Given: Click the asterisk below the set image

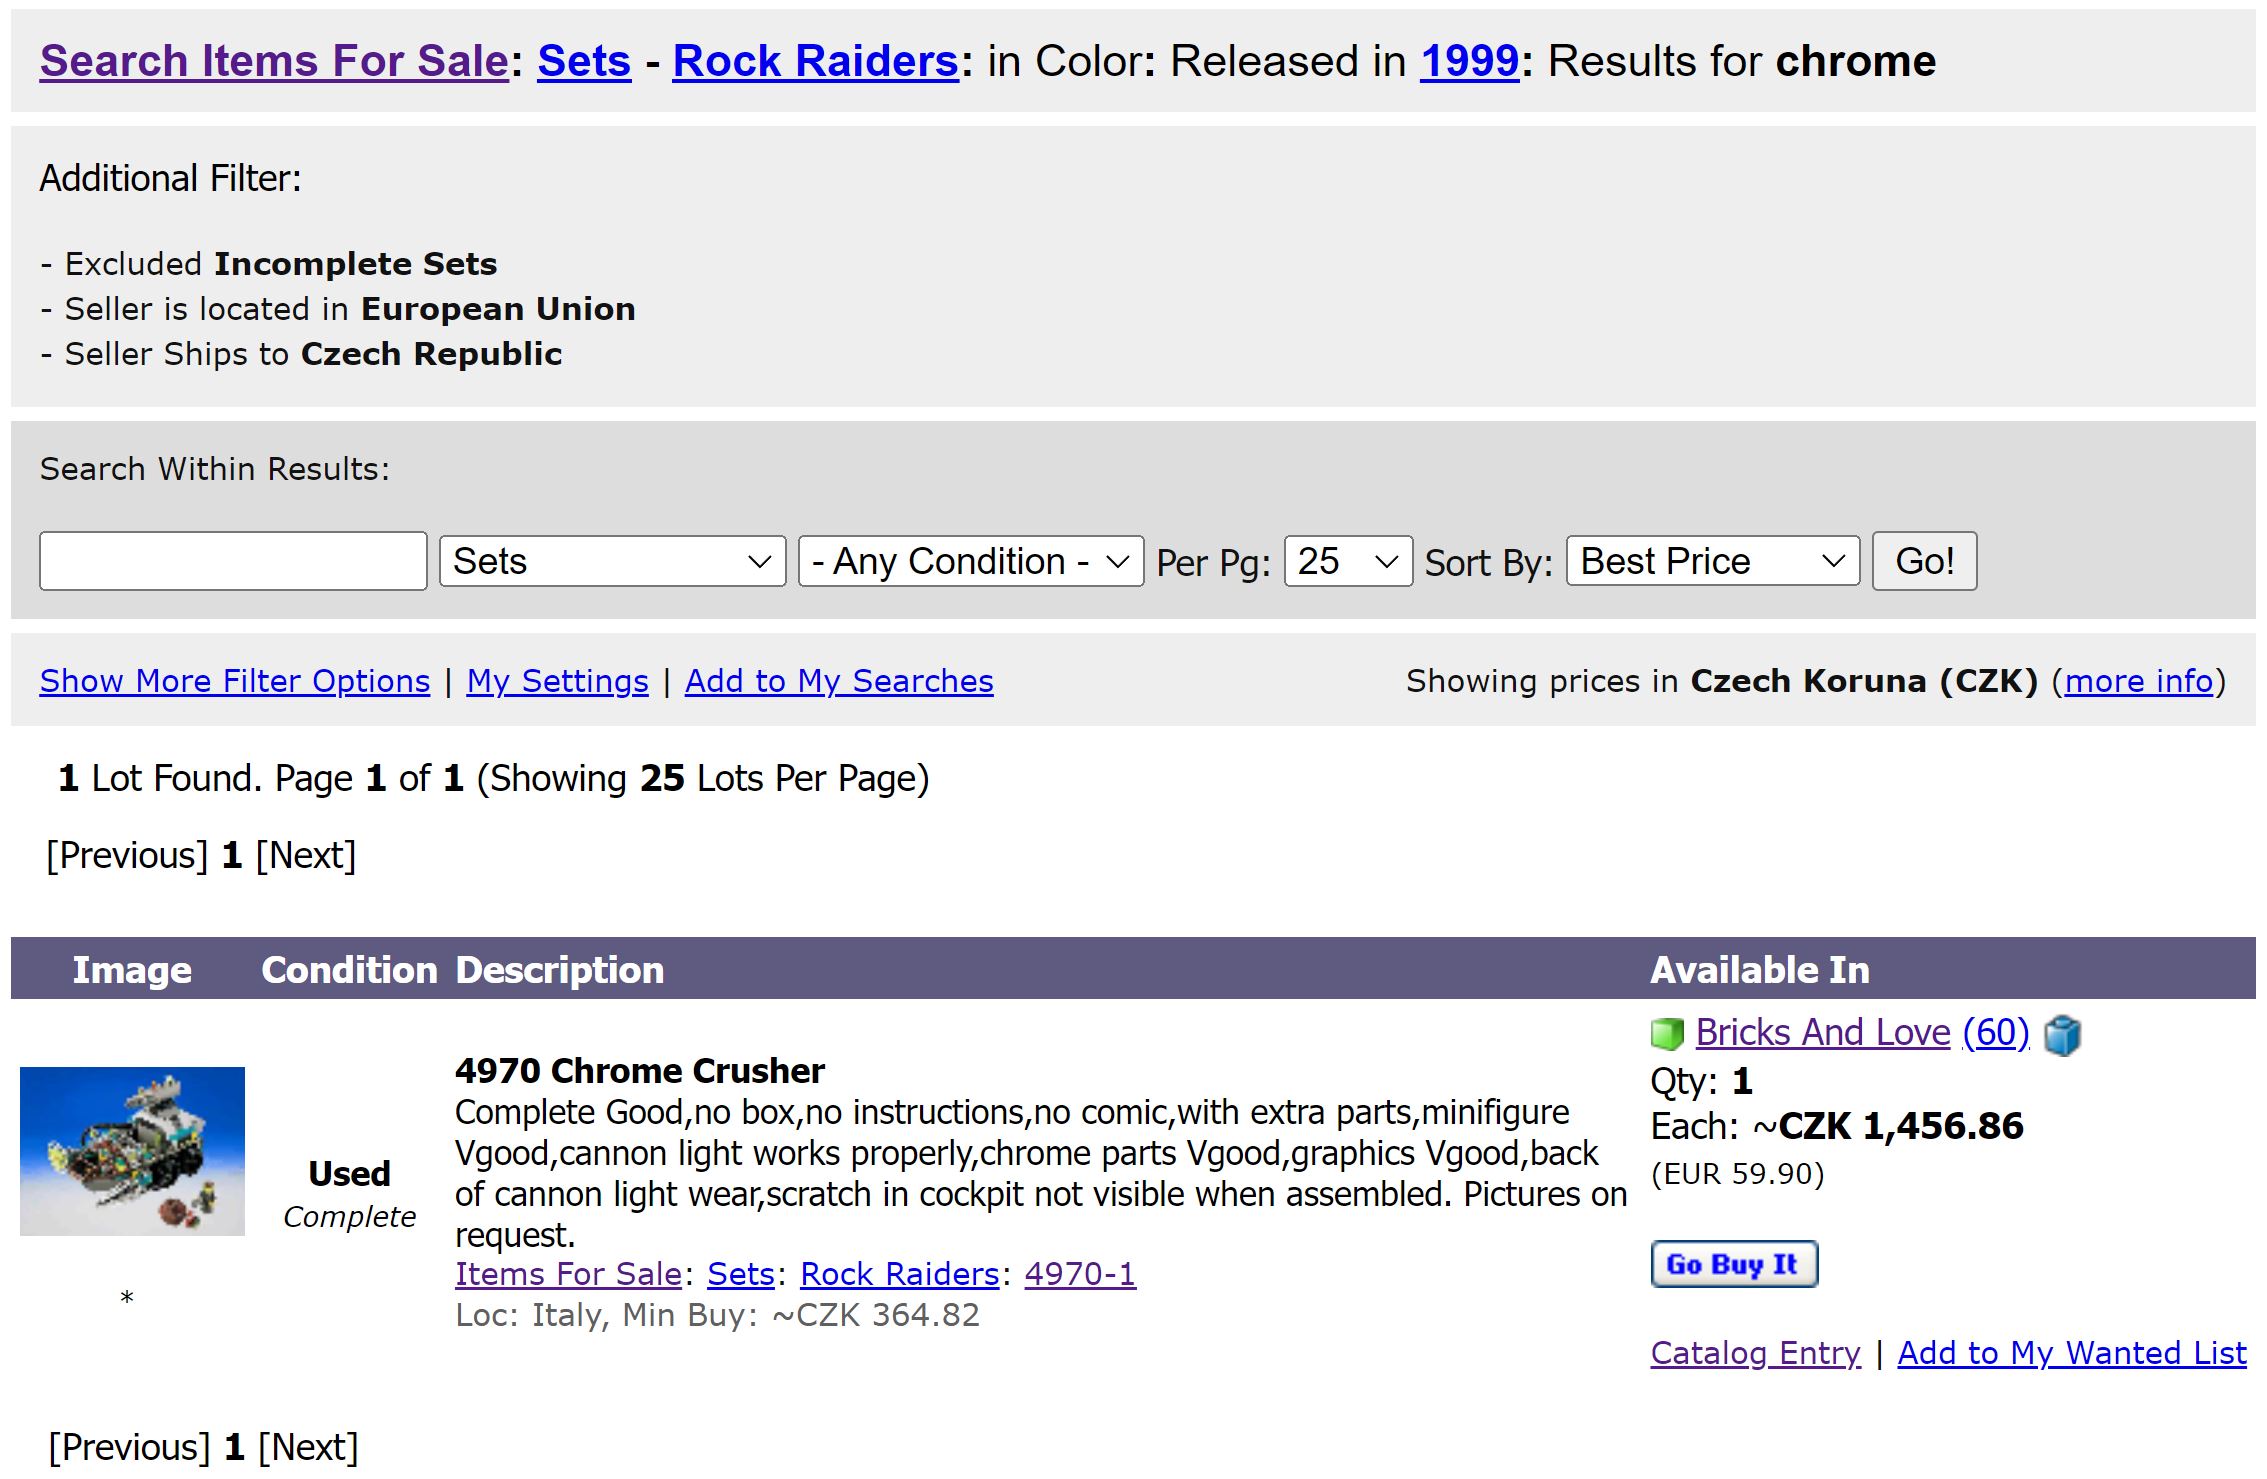Looking at the screenshot, I should point(127,1299).
